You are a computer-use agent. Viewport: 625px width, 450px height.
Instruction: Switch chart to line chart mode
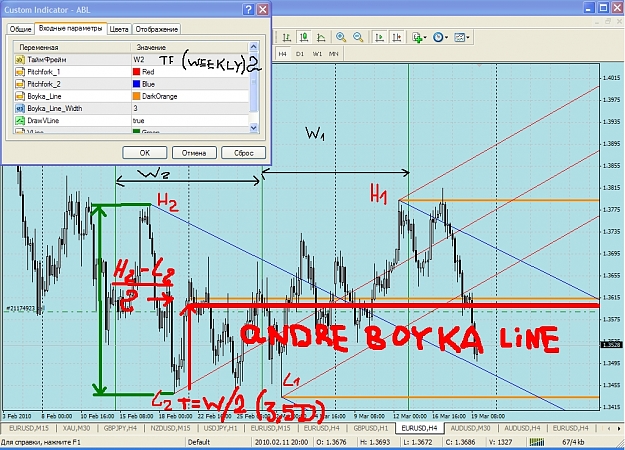(321, 37)
